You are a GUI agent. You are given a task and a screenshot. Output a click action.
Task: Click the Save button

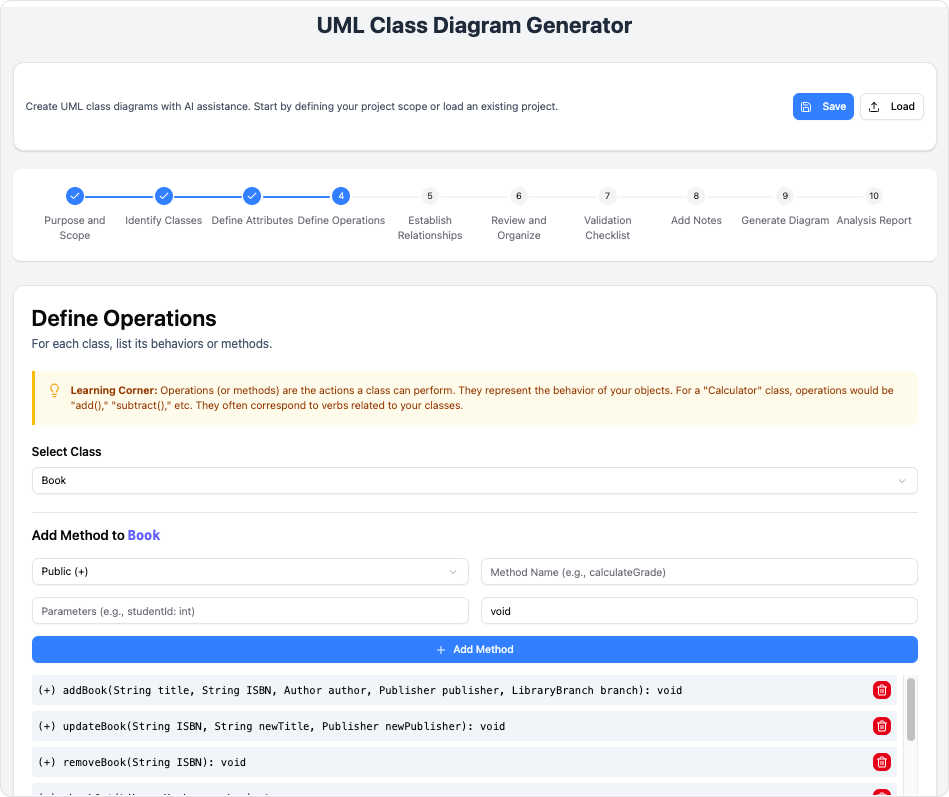(823, 107)
